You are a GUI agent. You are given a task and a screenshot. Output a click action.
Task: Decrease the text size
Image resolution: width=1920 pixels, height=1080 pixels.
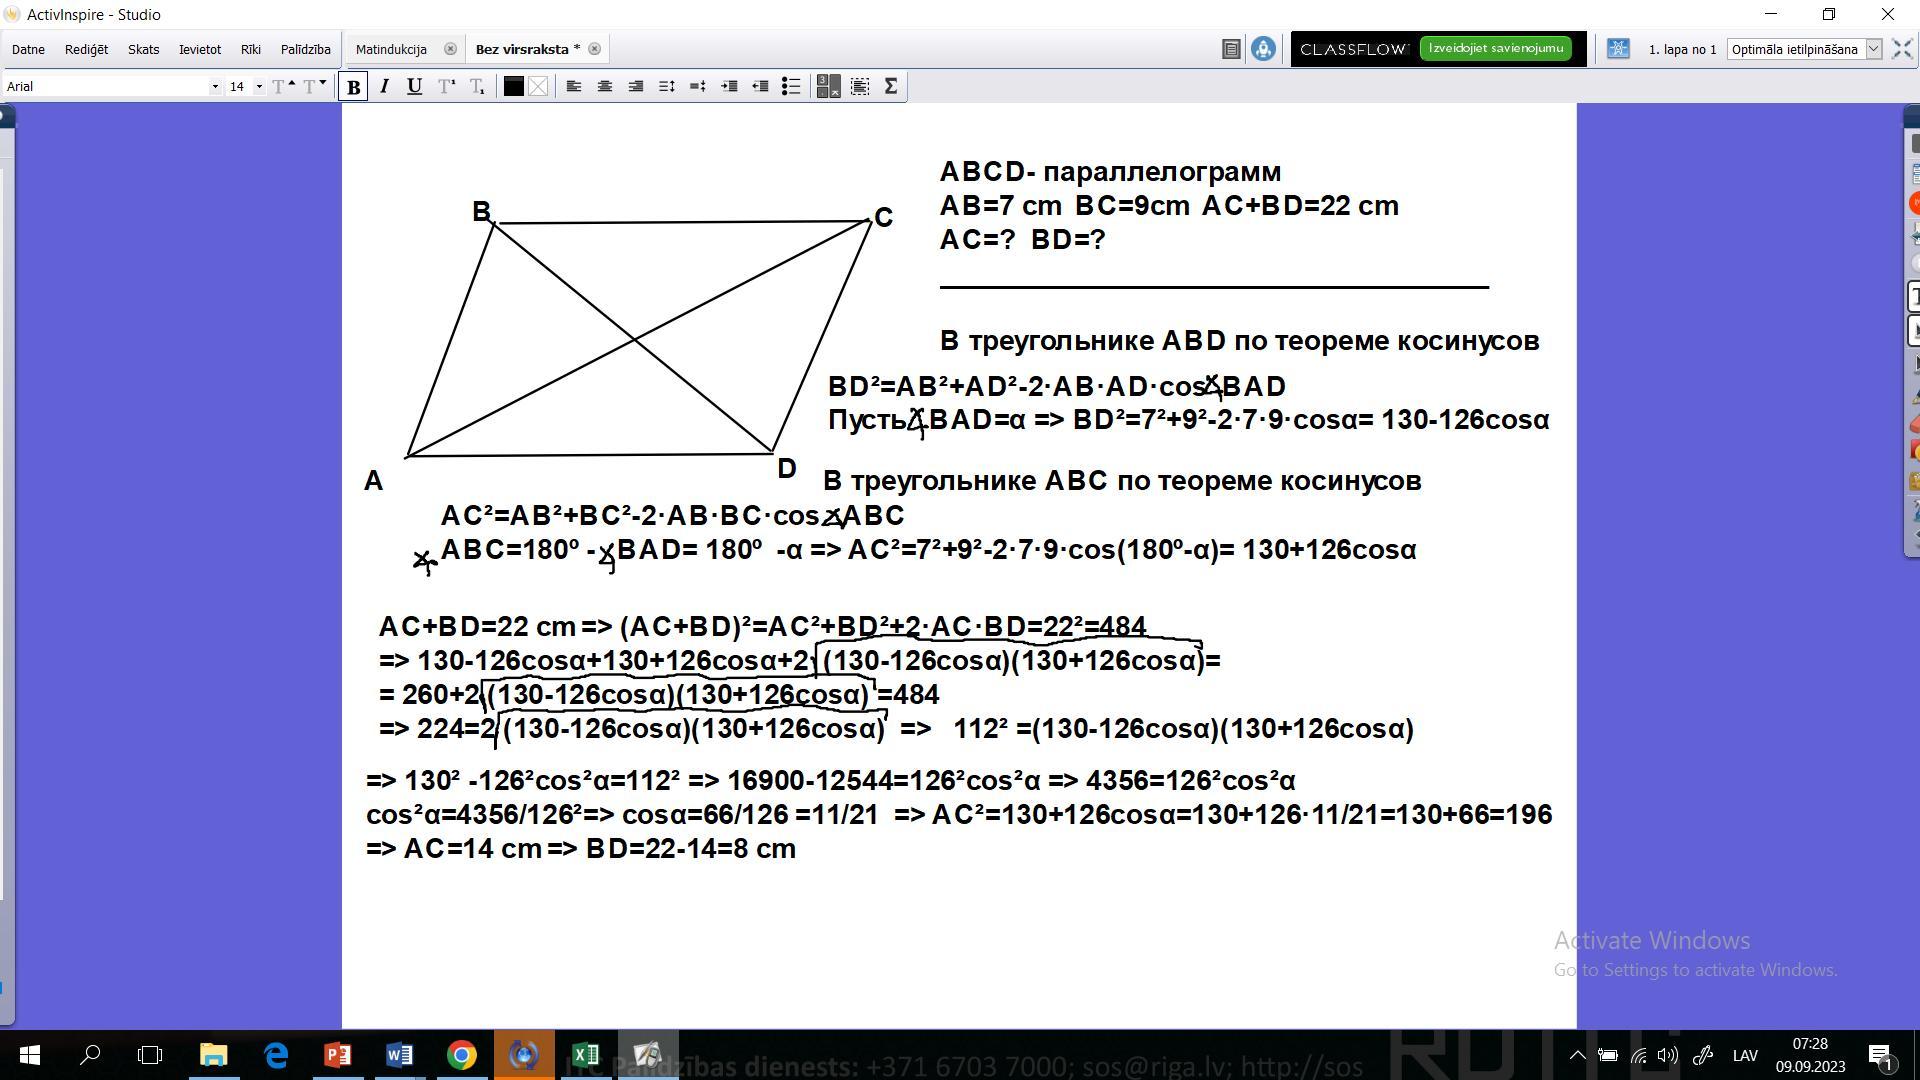point(314,87)
